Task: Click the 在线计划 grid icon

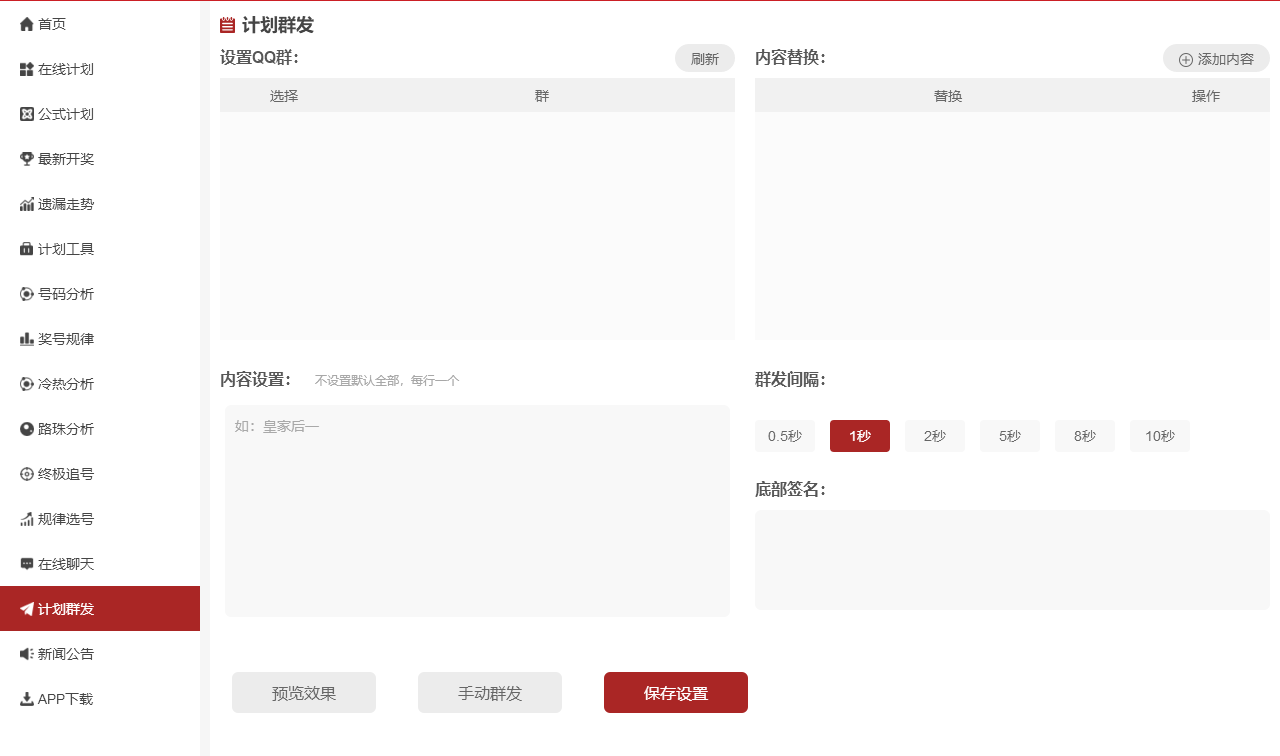Action: pyautogui.click(x=27, y=69)
